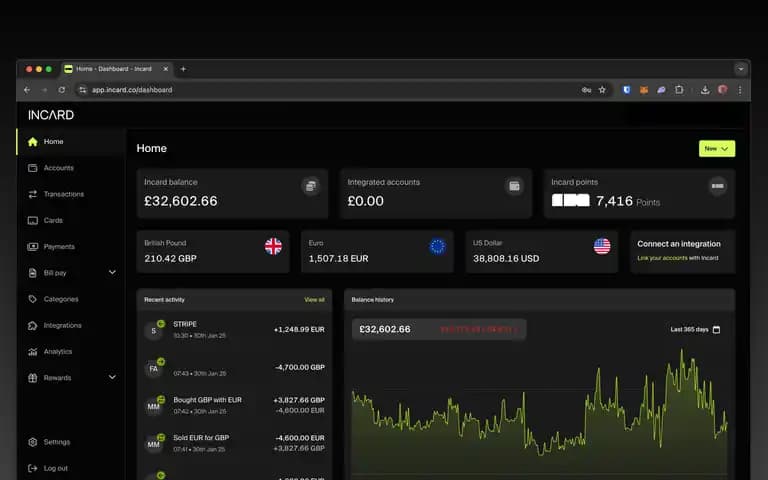Open the Last 365 days date selector
The image size is (768, 480).
[x=695, y=330]
